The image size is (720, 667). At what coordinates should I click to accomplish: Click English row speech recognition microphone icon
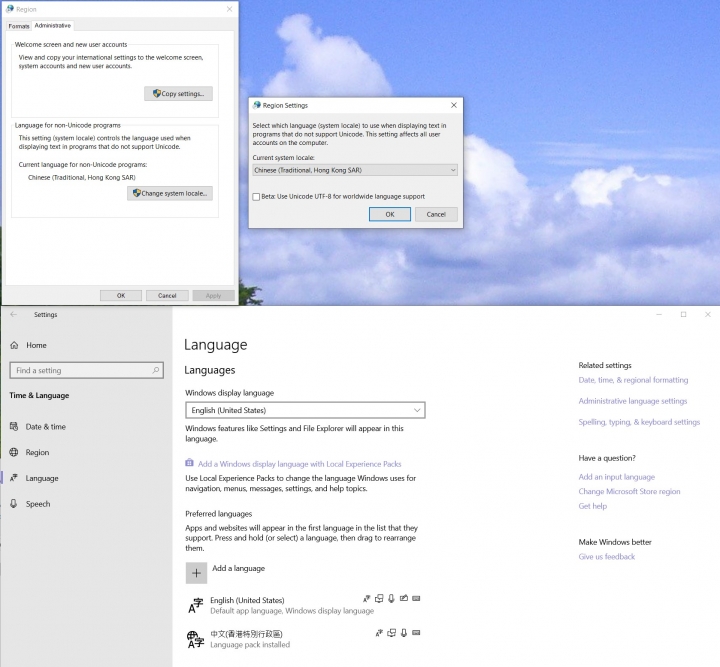click(391, 599)
